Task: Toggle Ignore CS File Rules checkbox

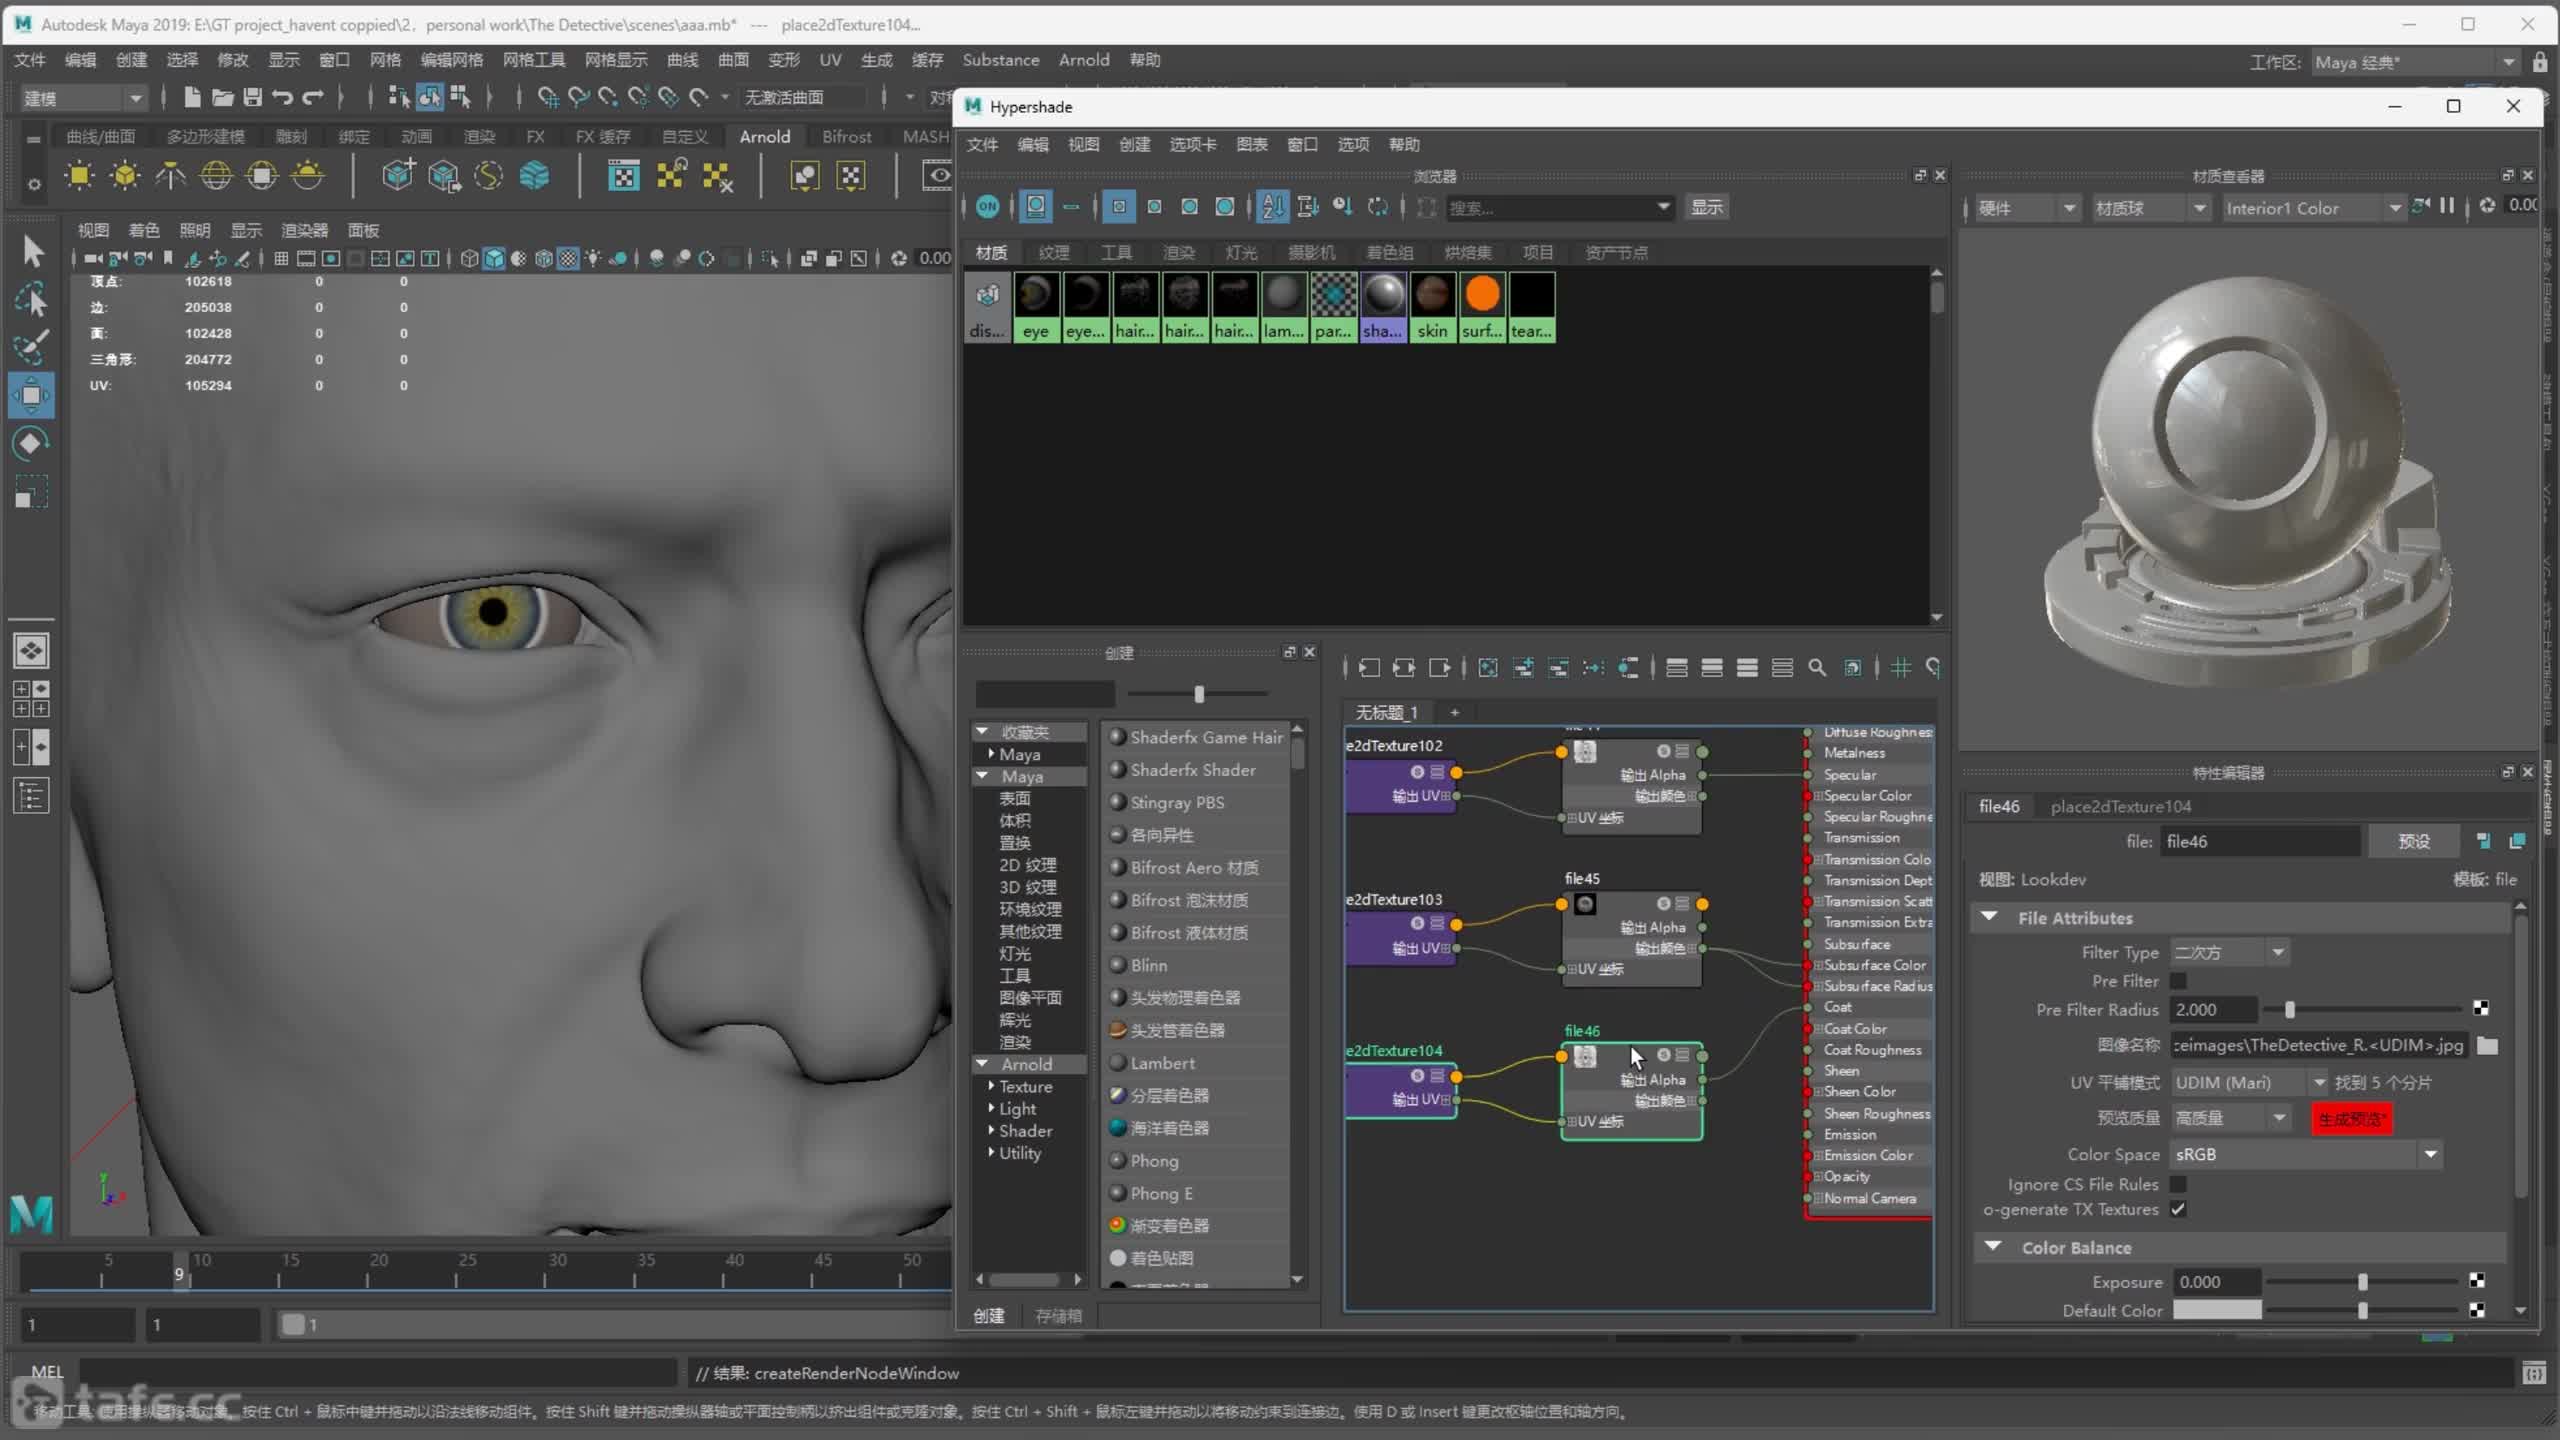Action: (x=2178, y=1184)
